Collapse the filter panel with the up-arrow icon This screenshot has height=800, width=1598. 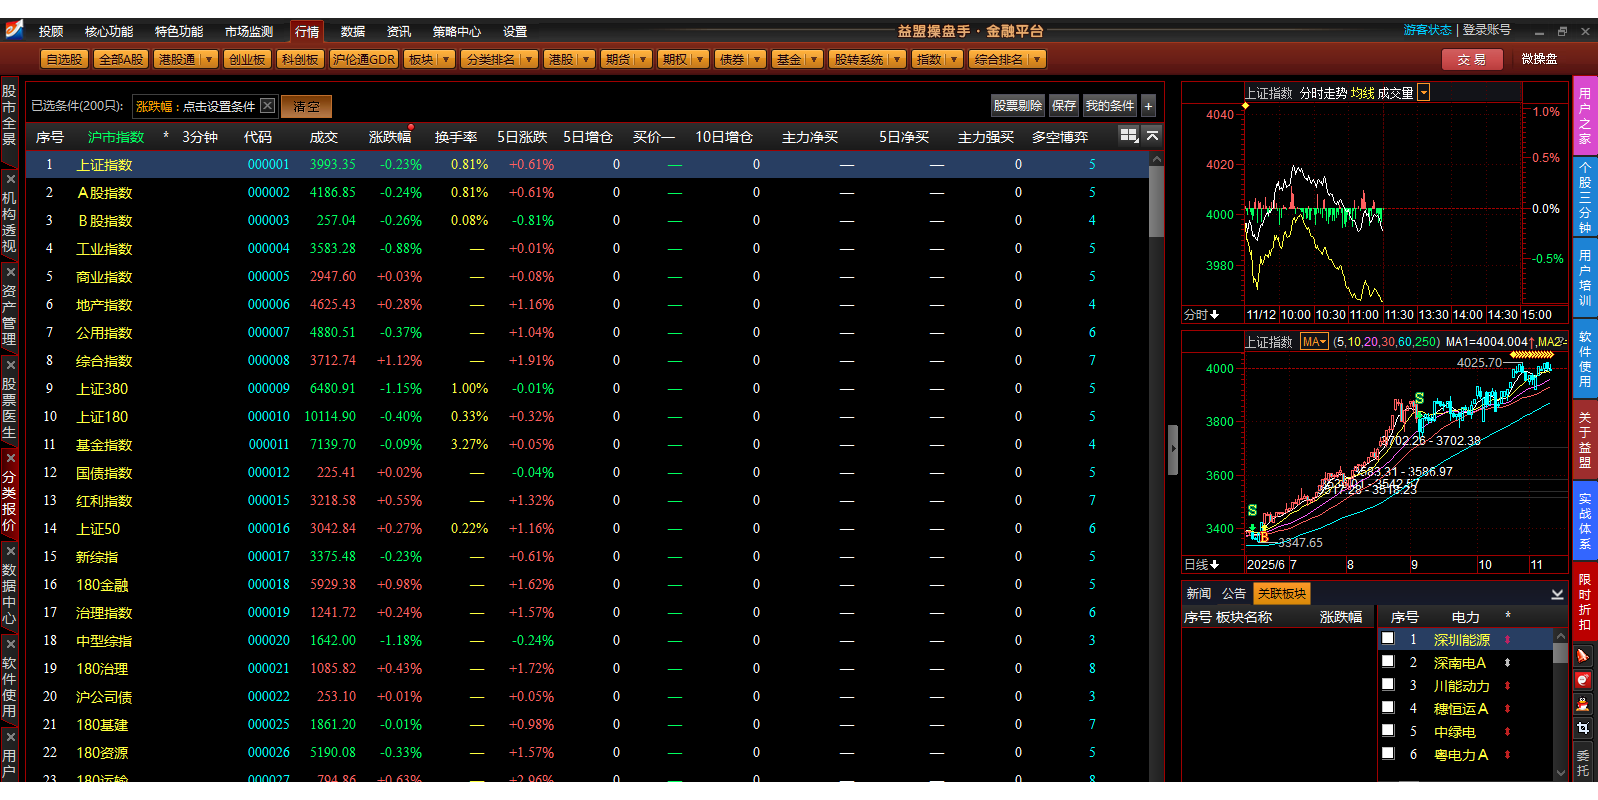click(1152, 135)
